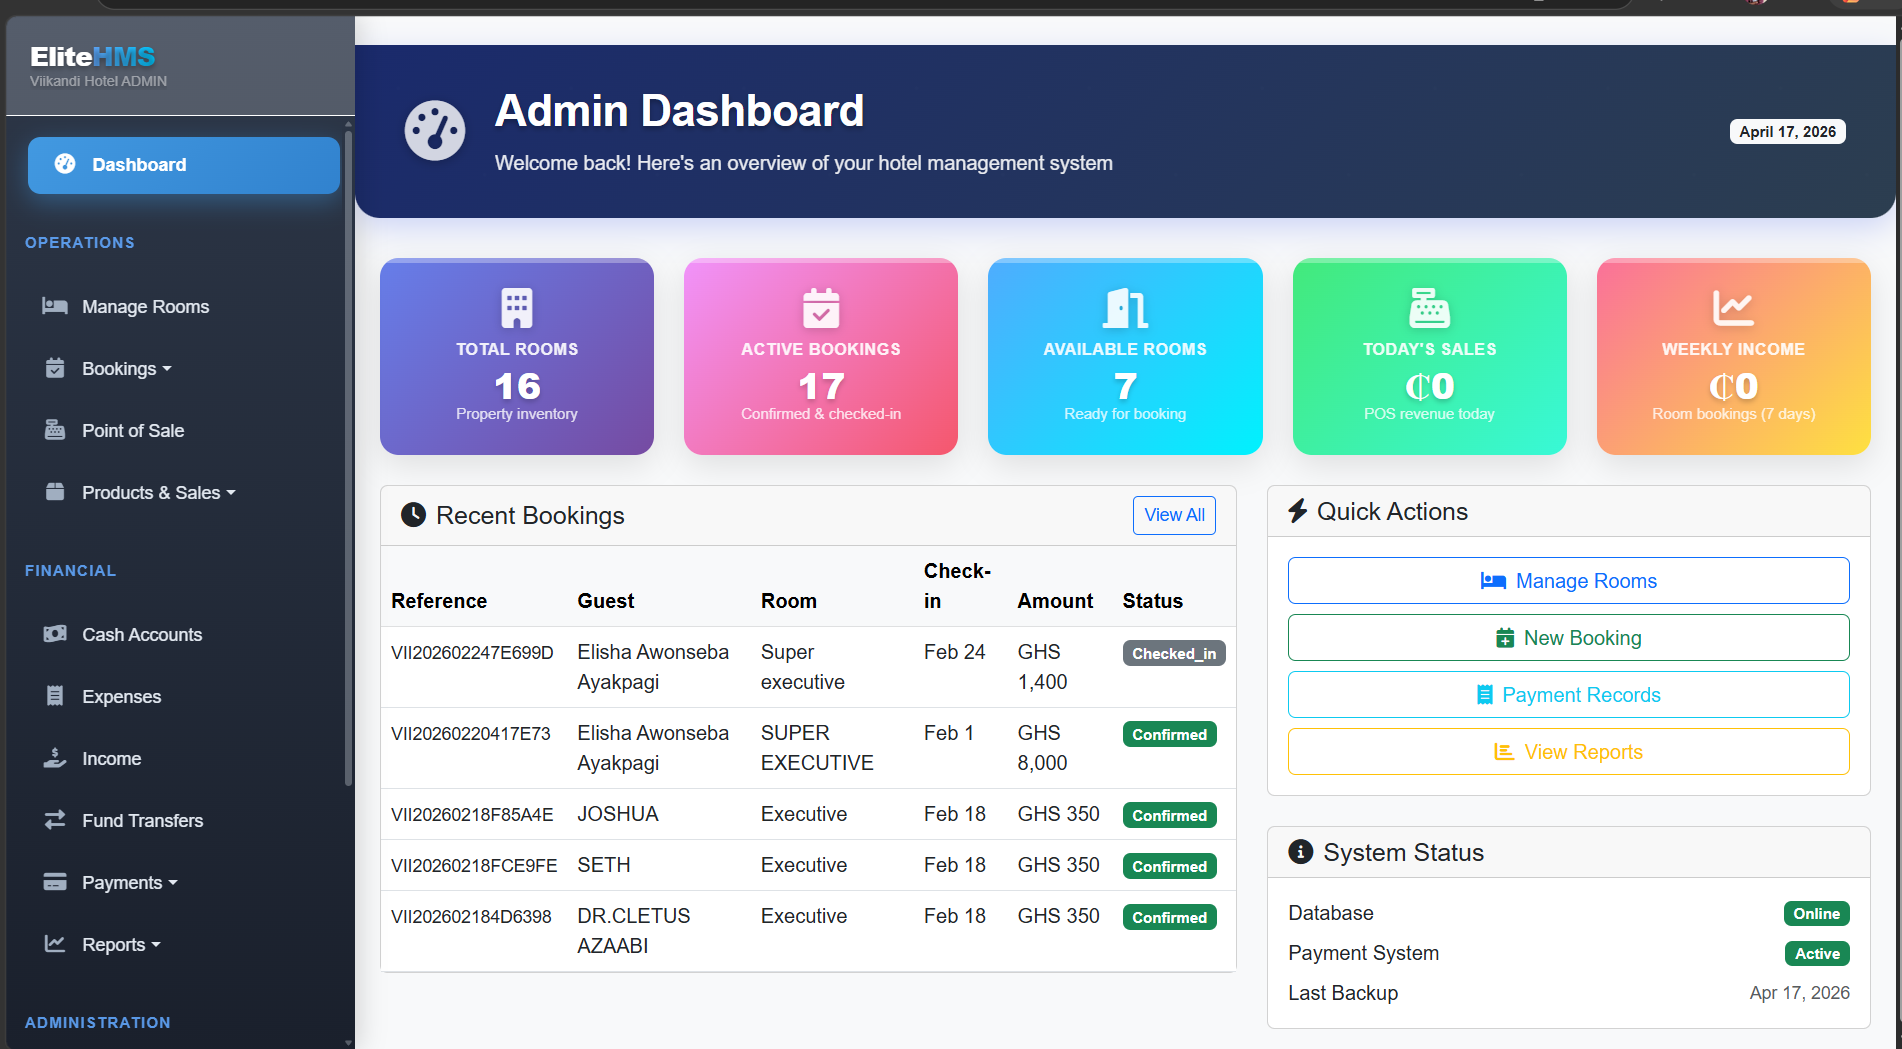Click the dashboard gauge icon in header
The width and height of the screenshot is (1902, 1049).
point(434,130)
